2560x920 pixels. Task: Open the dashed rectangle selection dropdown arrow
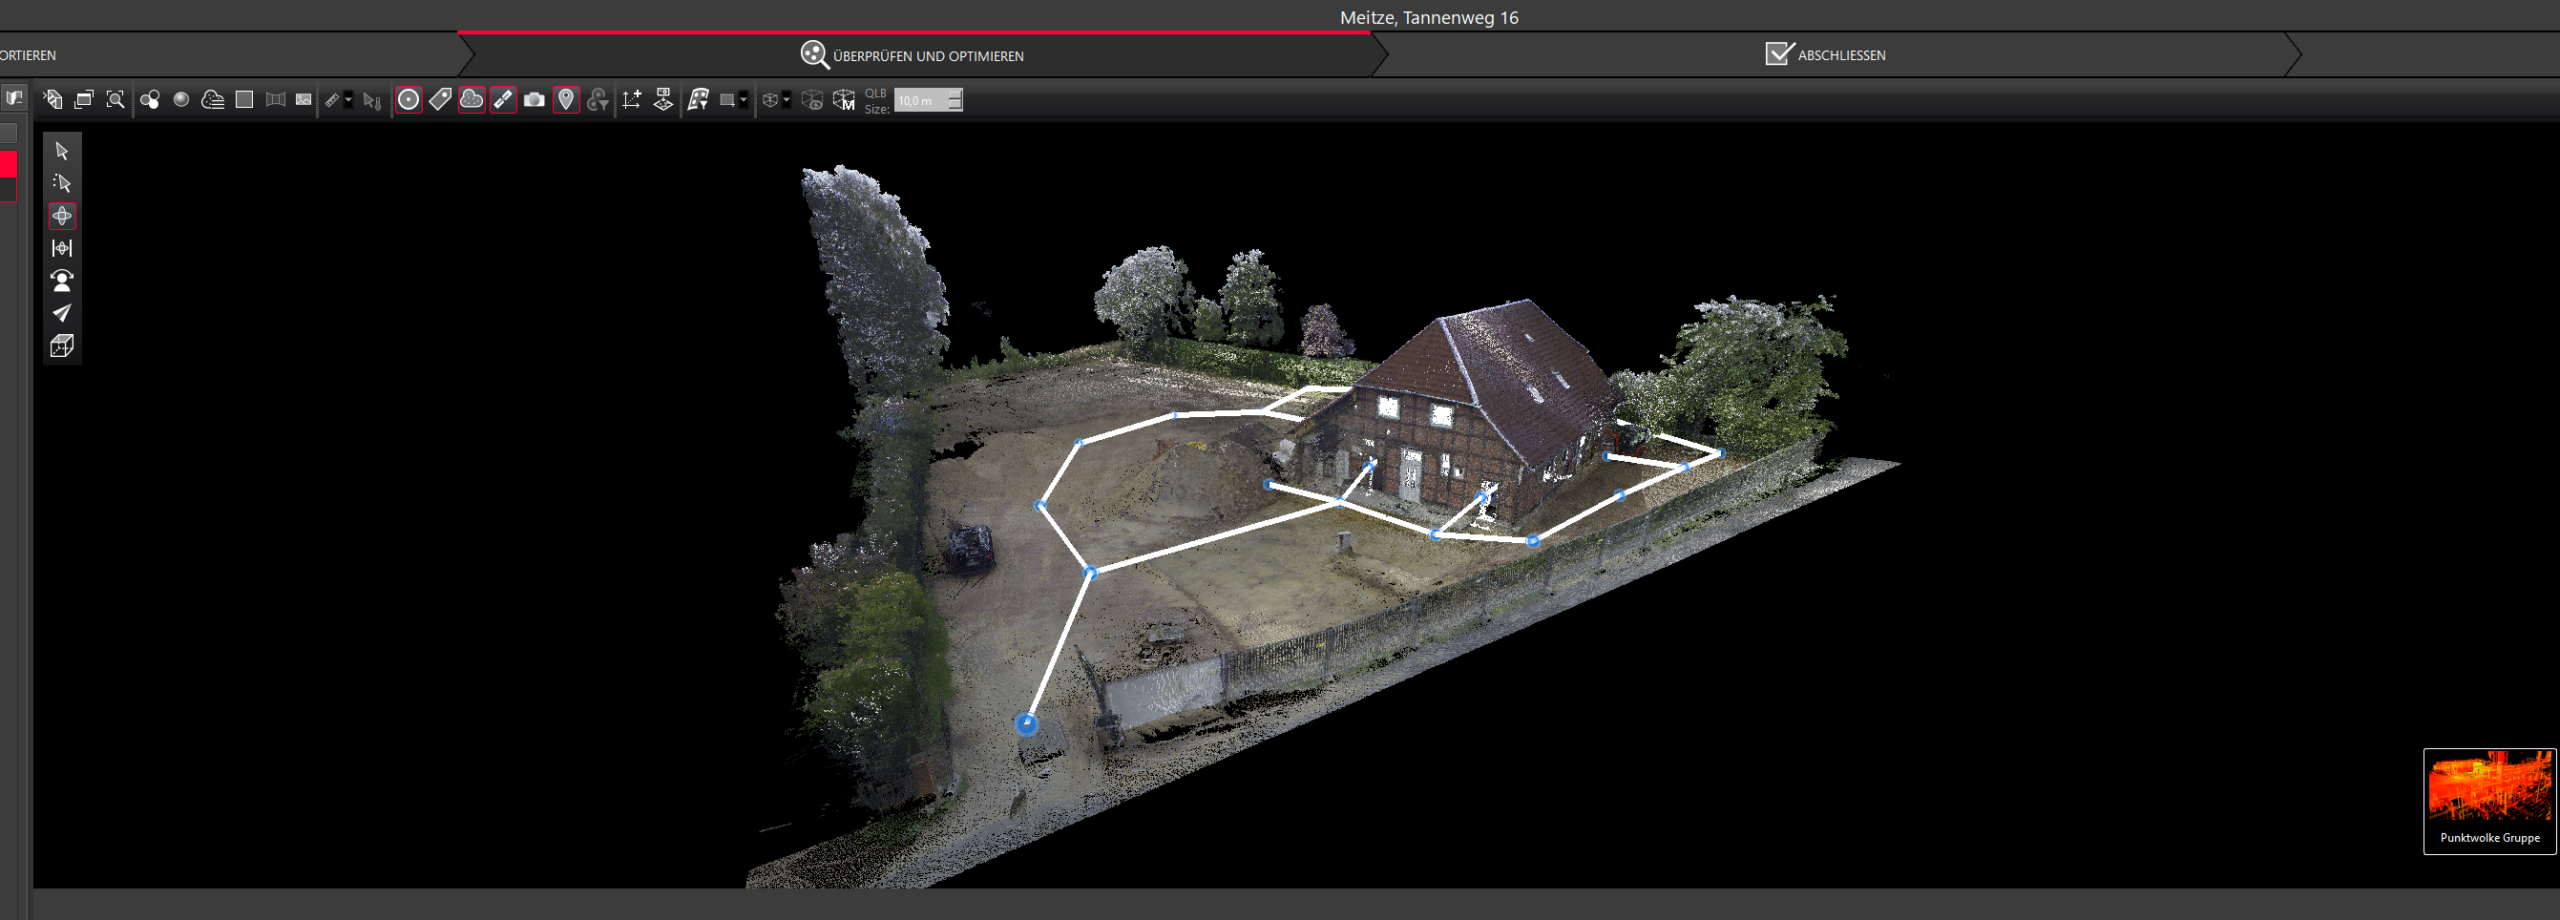[743, 100]
